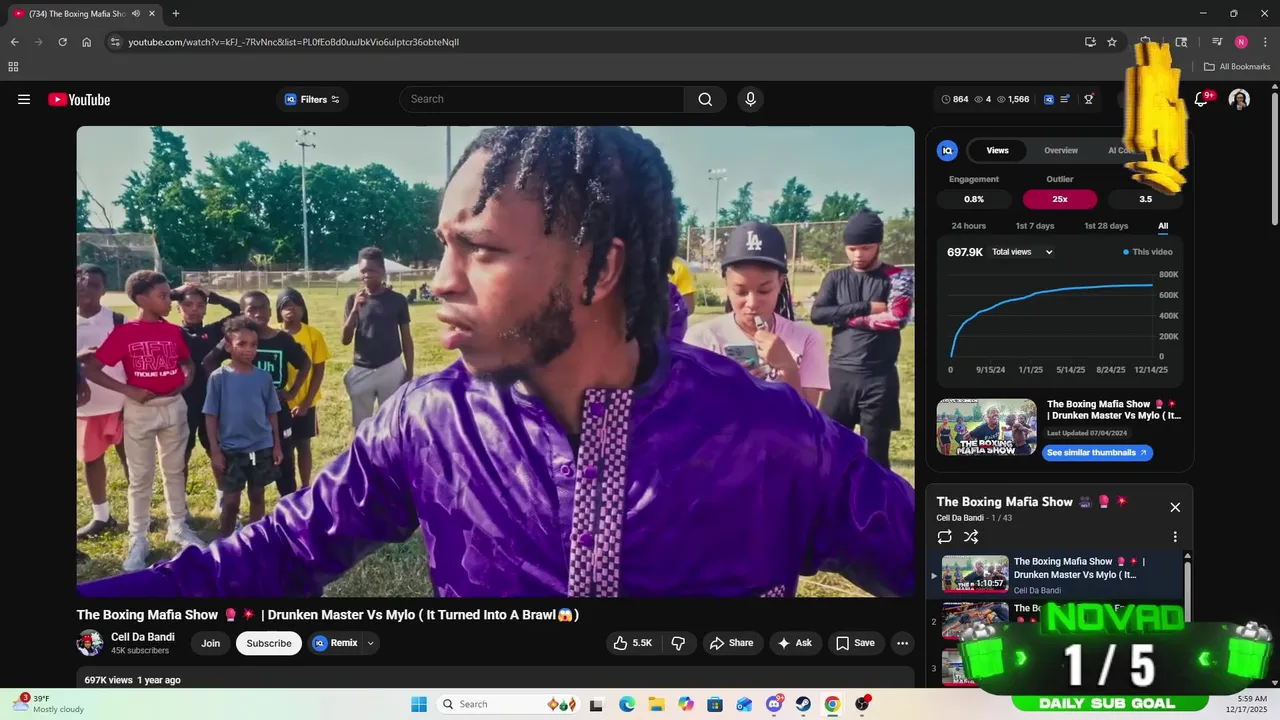Select the All time range tab

point(1163,226)
